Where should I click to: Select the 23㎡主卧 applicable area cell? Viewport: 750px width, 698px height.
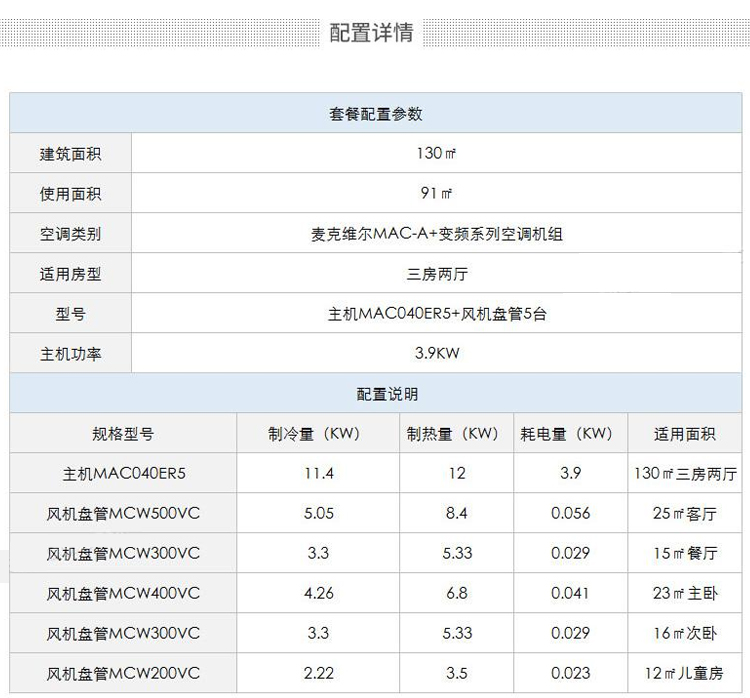(684, 593)
